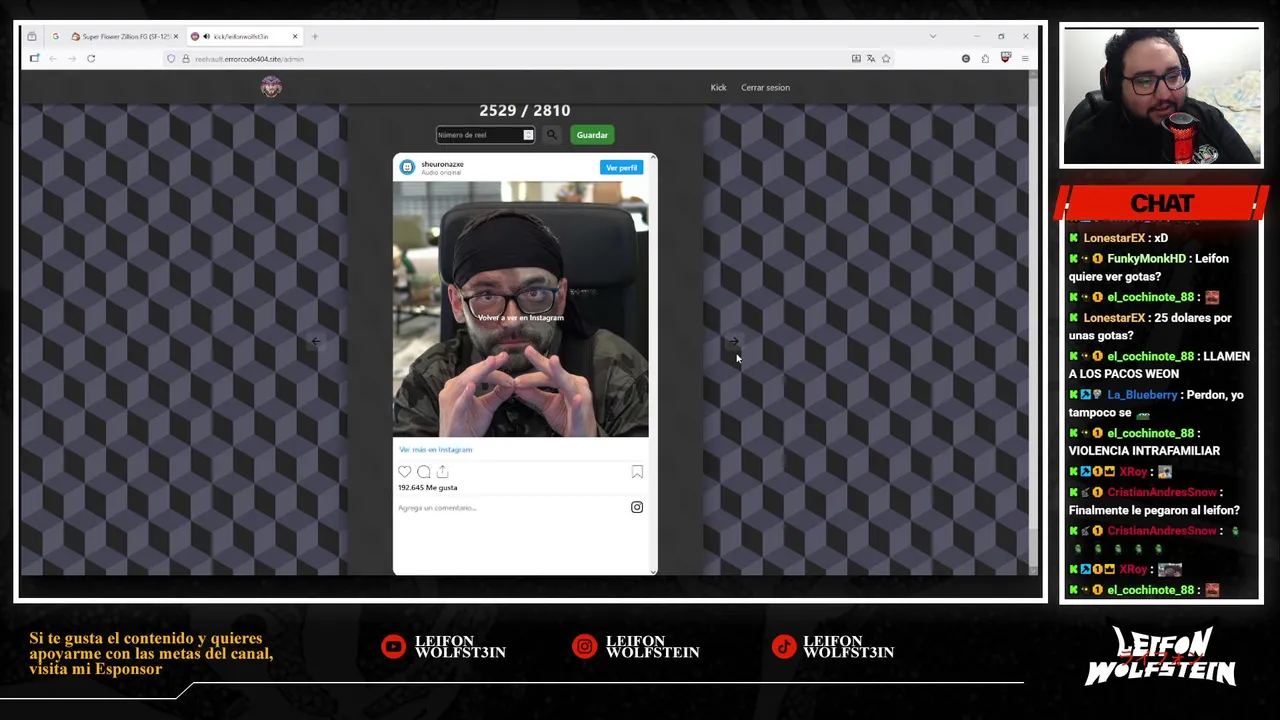Click the sidebar toggle icon left of back arrow

[34, 59]
